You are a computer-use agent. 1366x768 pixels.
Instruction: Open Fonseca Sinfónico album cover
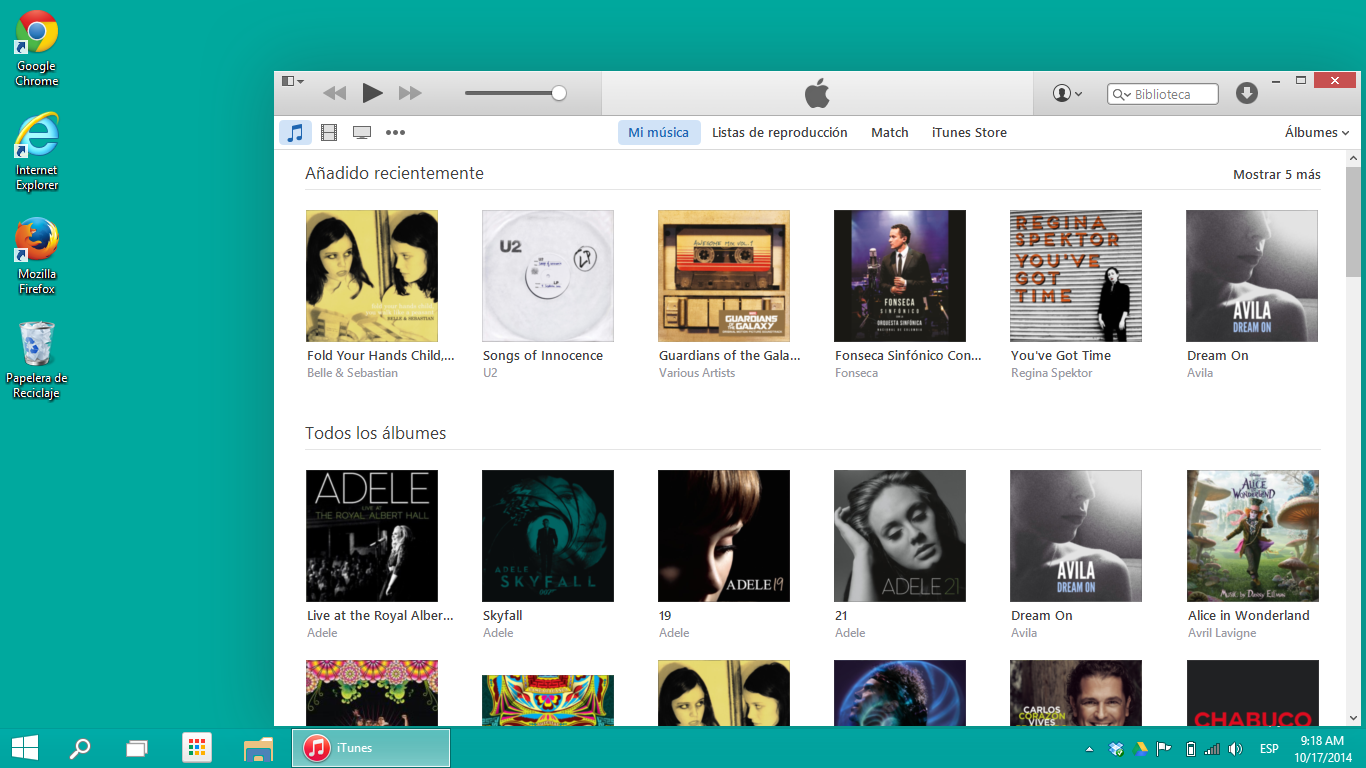(900, 276)
